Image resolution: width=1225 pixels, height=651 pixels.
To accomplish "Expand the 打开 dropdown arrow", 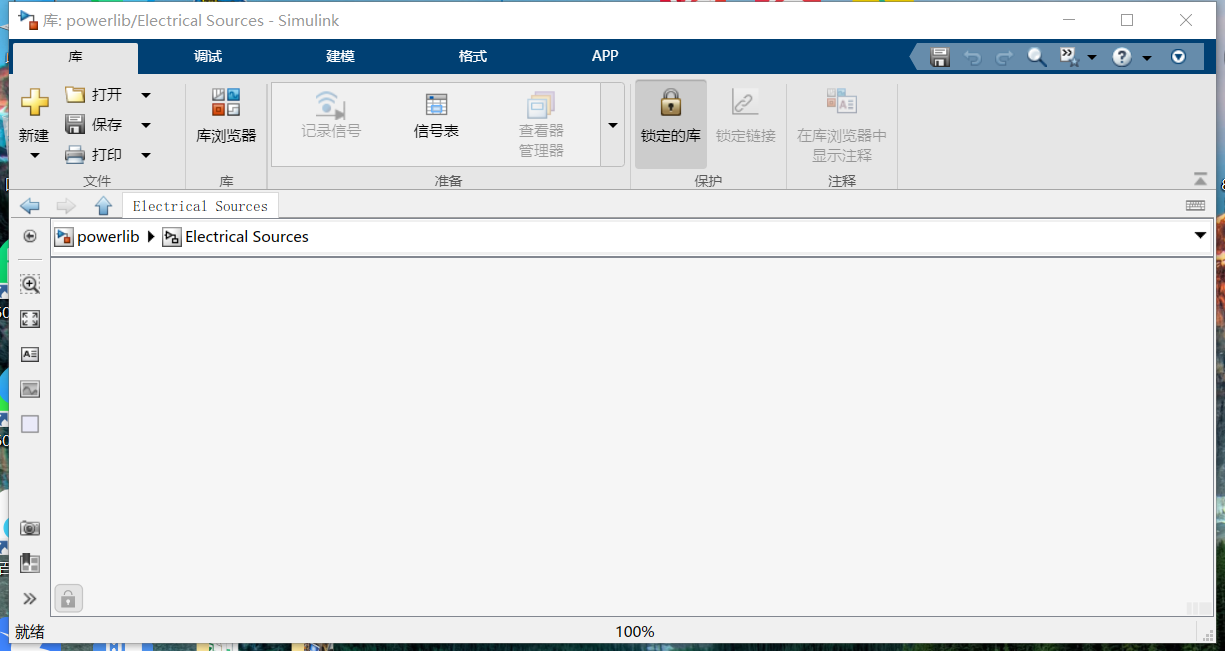I will point(146,95).
